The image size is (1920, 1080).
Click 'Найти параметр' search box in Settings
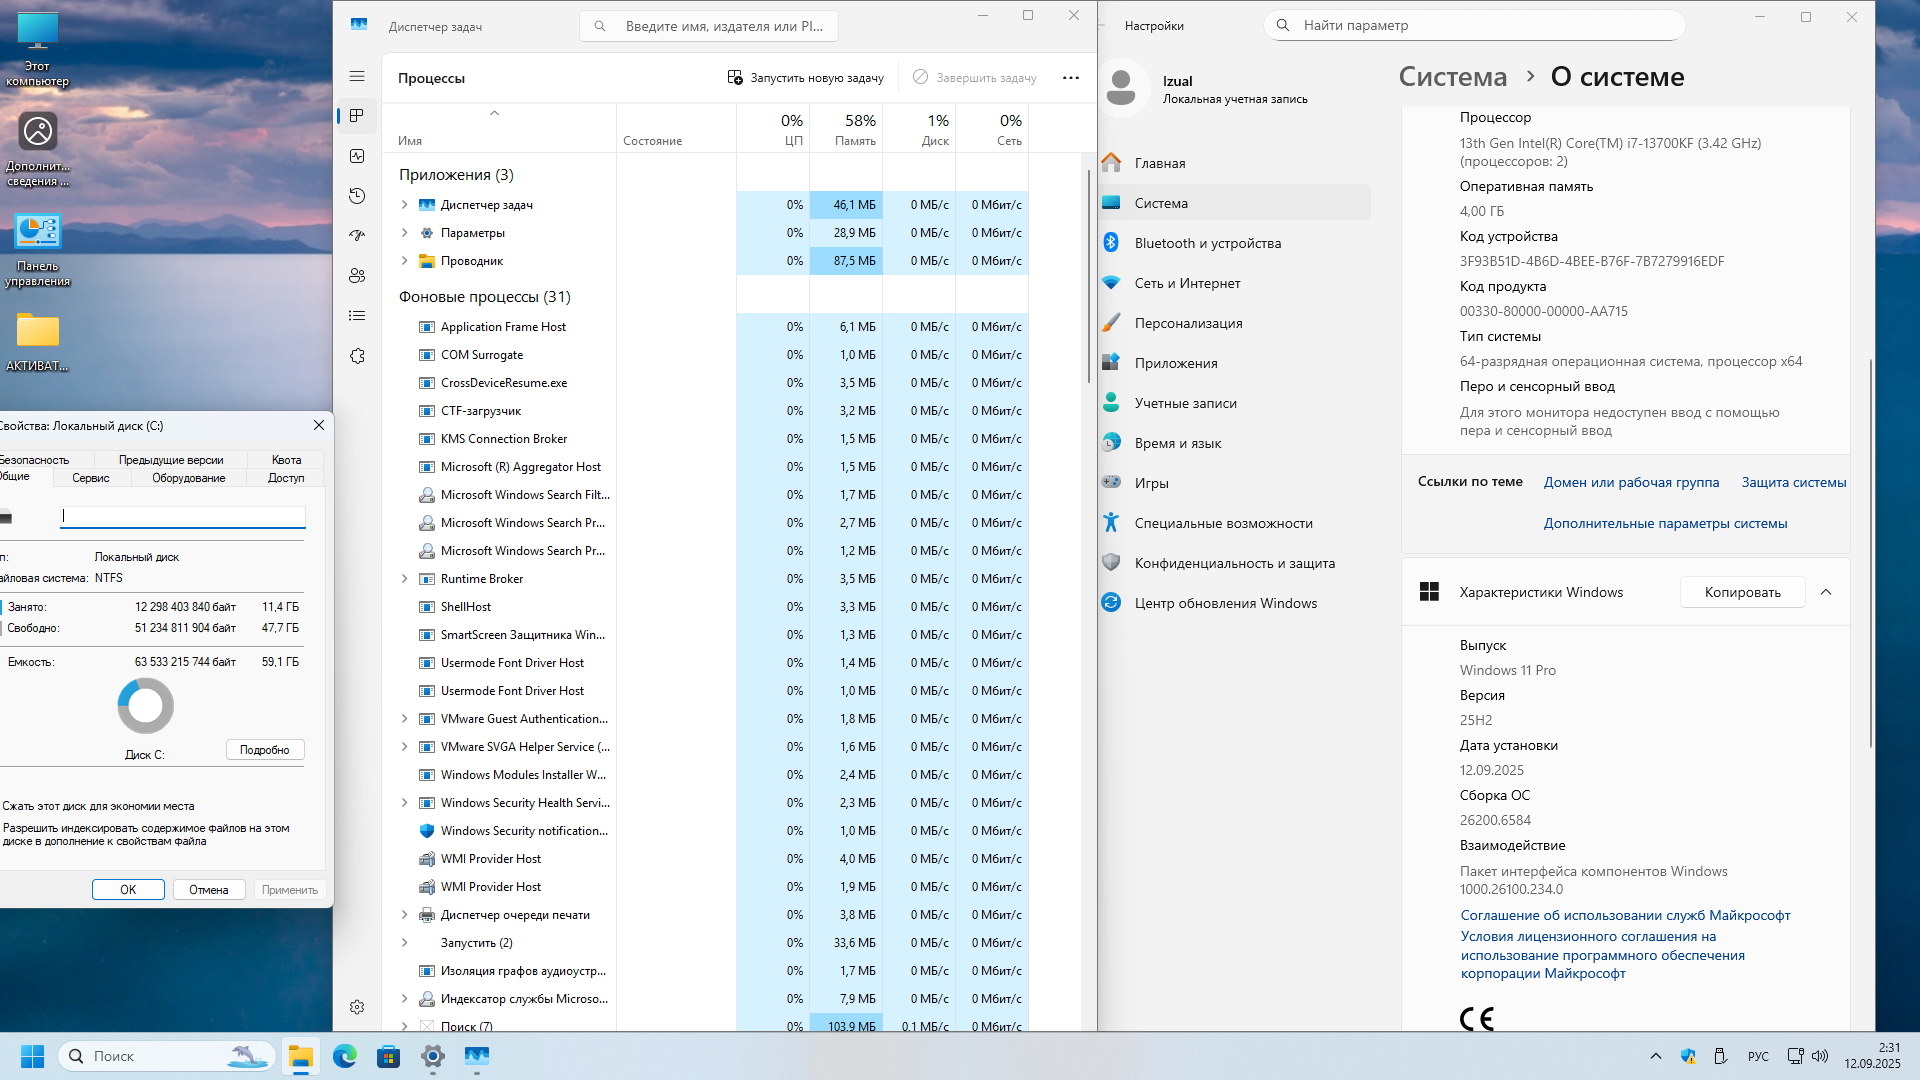(1475, 25)
